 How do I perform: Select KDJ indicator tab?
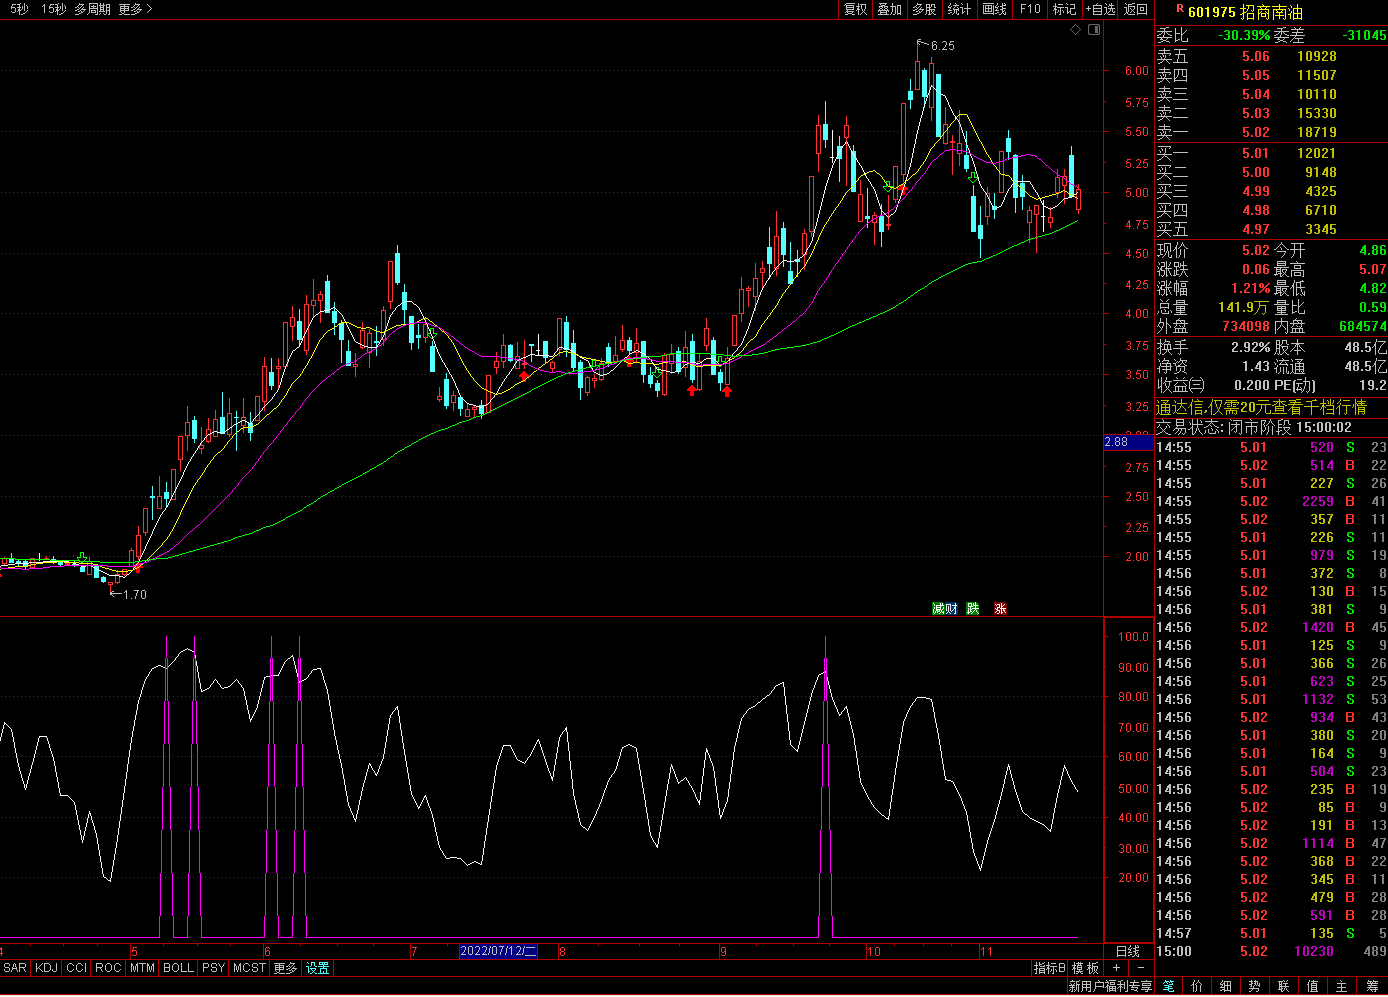(x=46, y=968)
